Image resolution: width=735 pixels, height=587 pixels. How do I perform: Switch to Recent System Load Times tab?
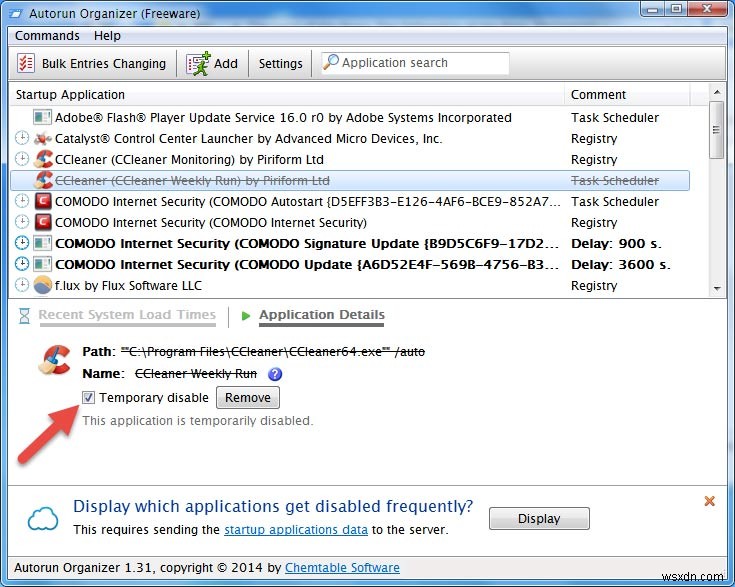(x=127, y=315)
